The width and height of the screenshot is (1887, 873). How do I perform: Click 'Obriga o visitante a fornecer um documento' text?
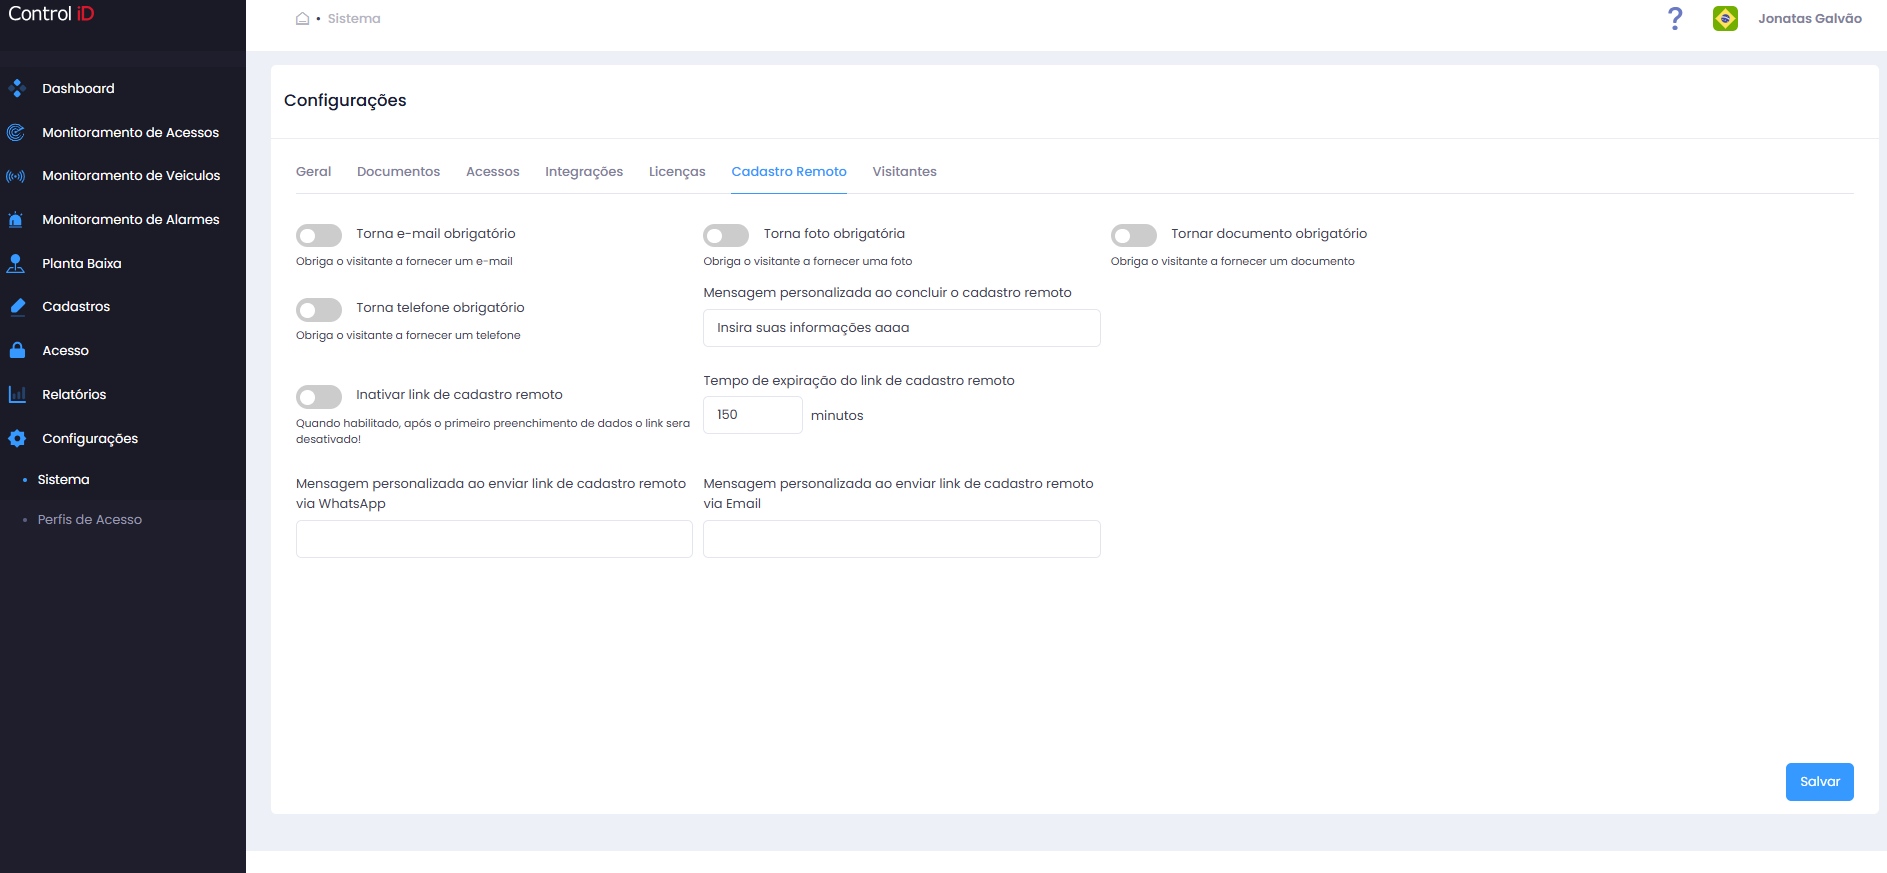tap(1232, 262)
